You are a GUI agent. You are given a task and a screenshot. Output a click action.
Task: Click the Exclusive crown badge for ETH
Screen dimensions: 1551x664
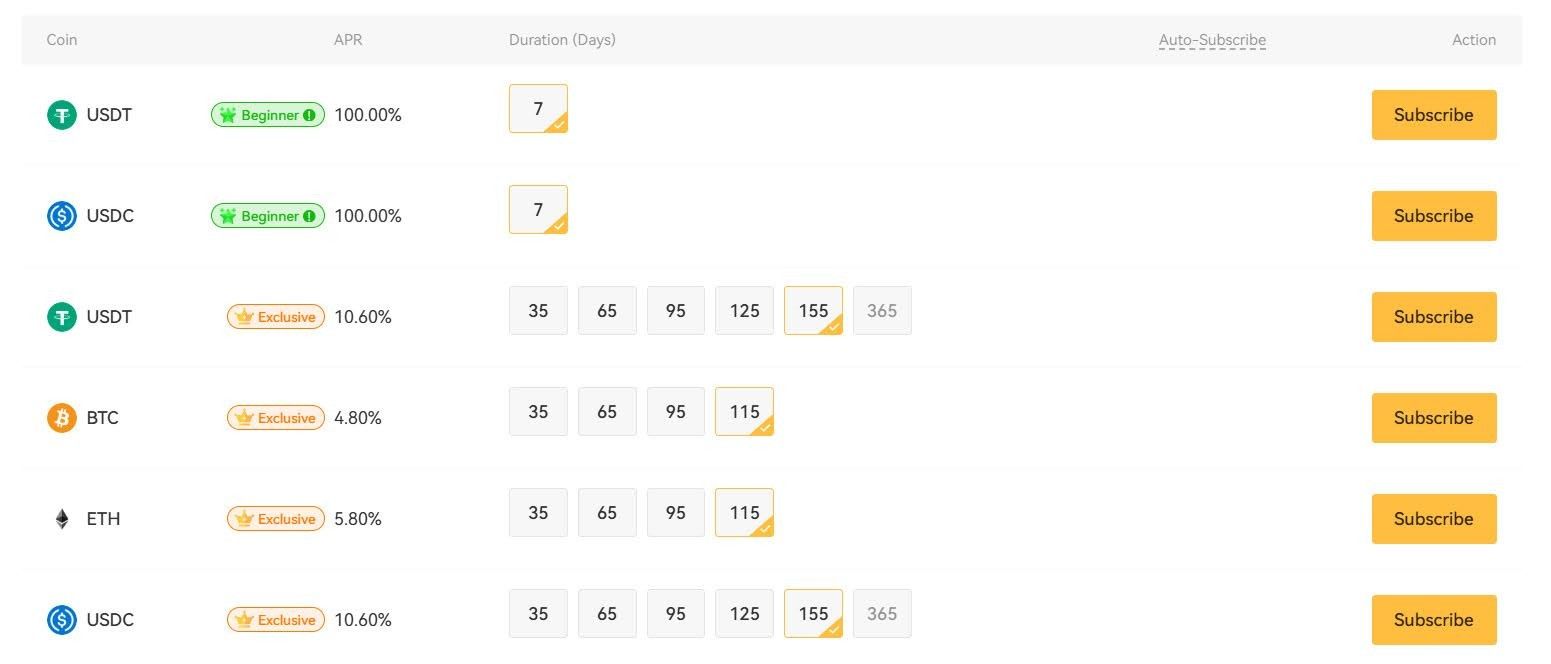(276, 519)
